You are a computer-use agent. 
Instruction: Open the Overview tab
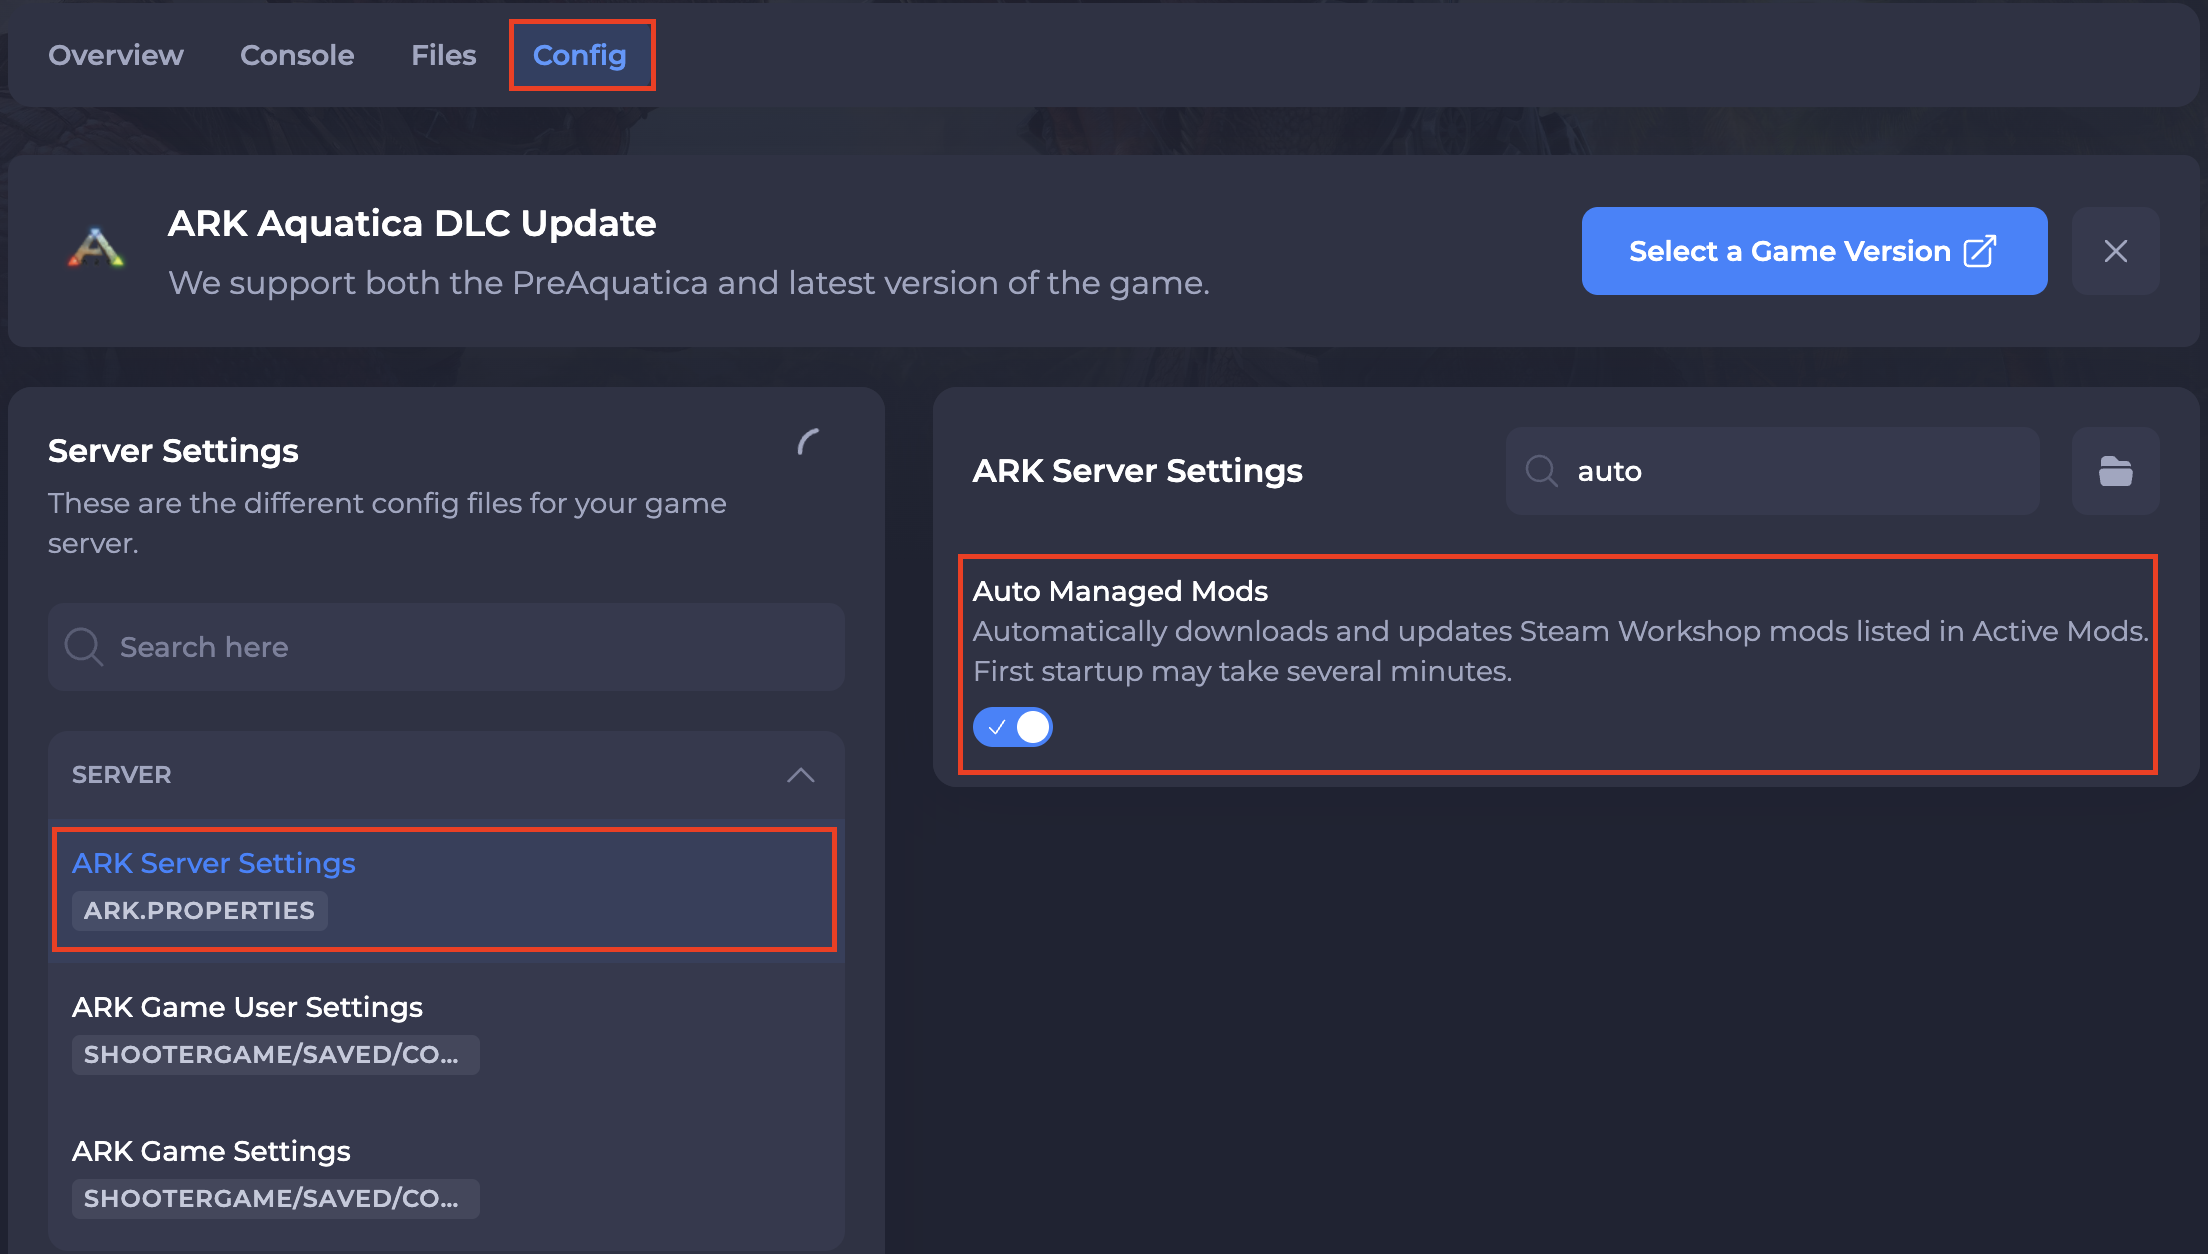click(116, 55)
